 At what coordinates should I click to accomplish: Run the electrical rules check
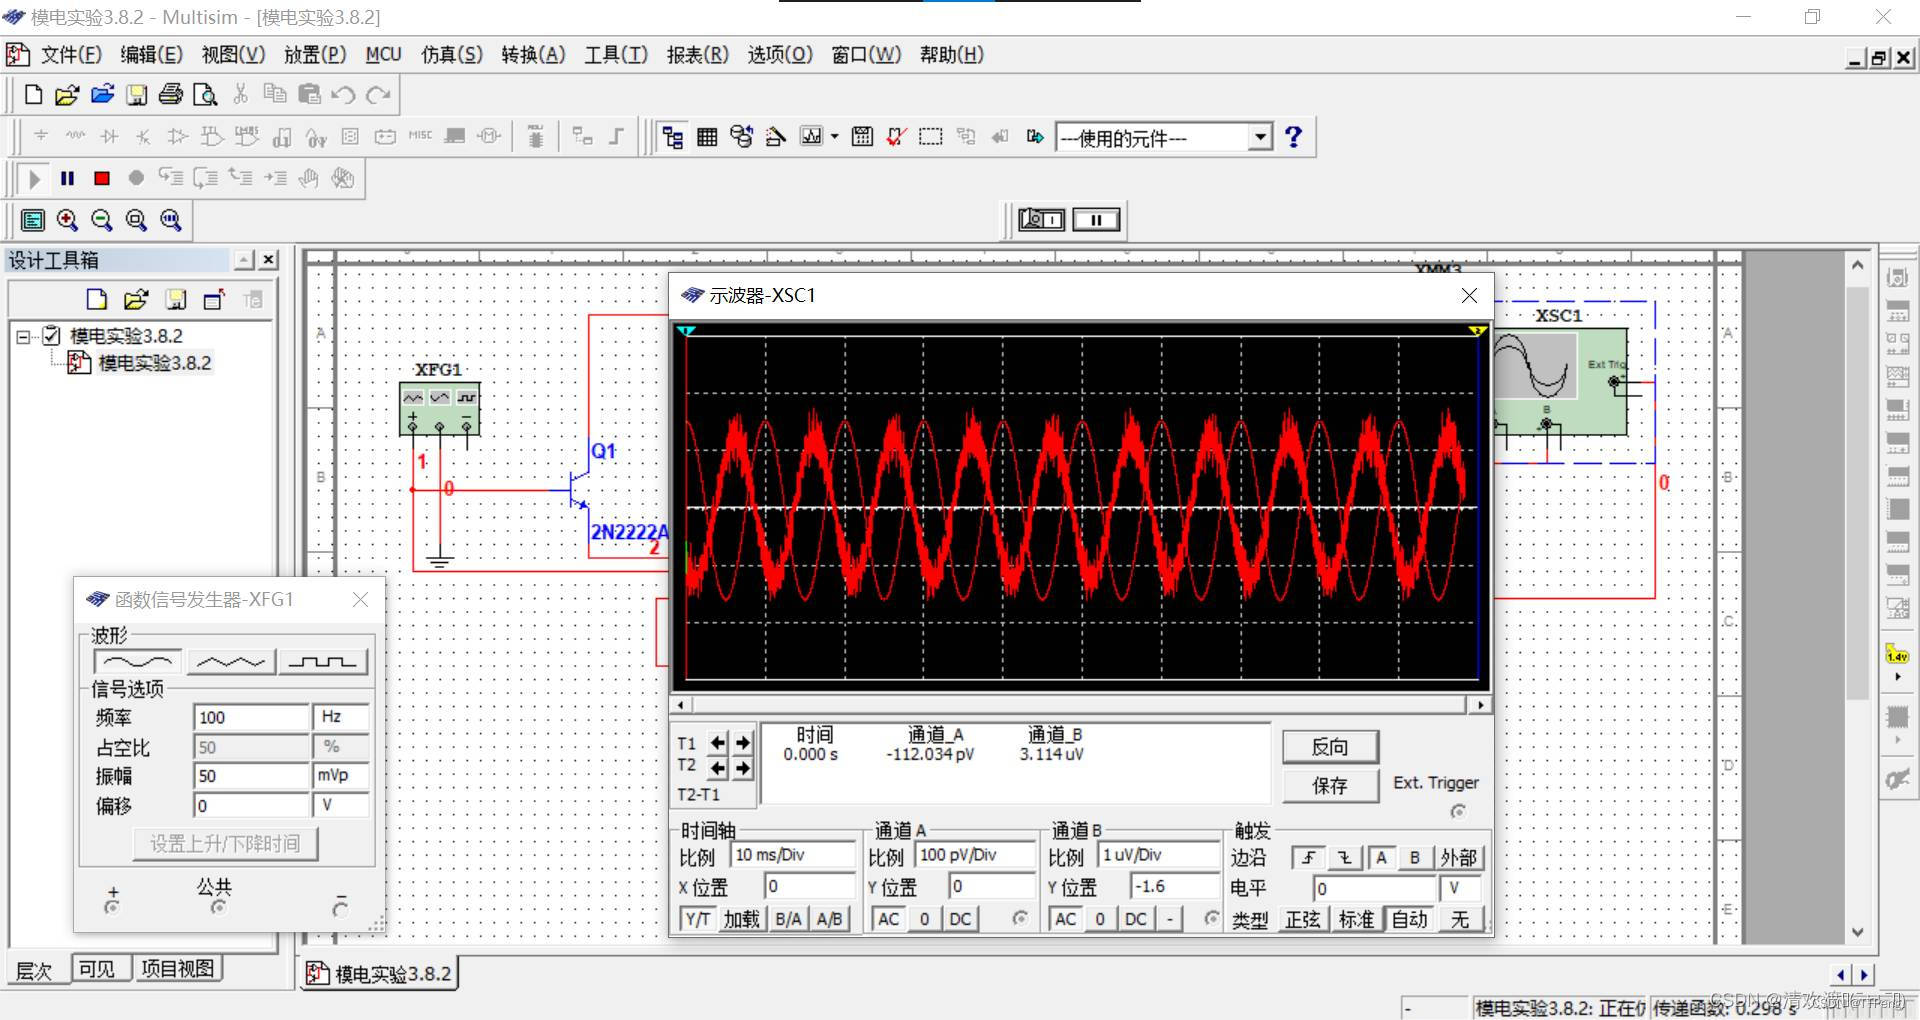click(x=896, y=137)
